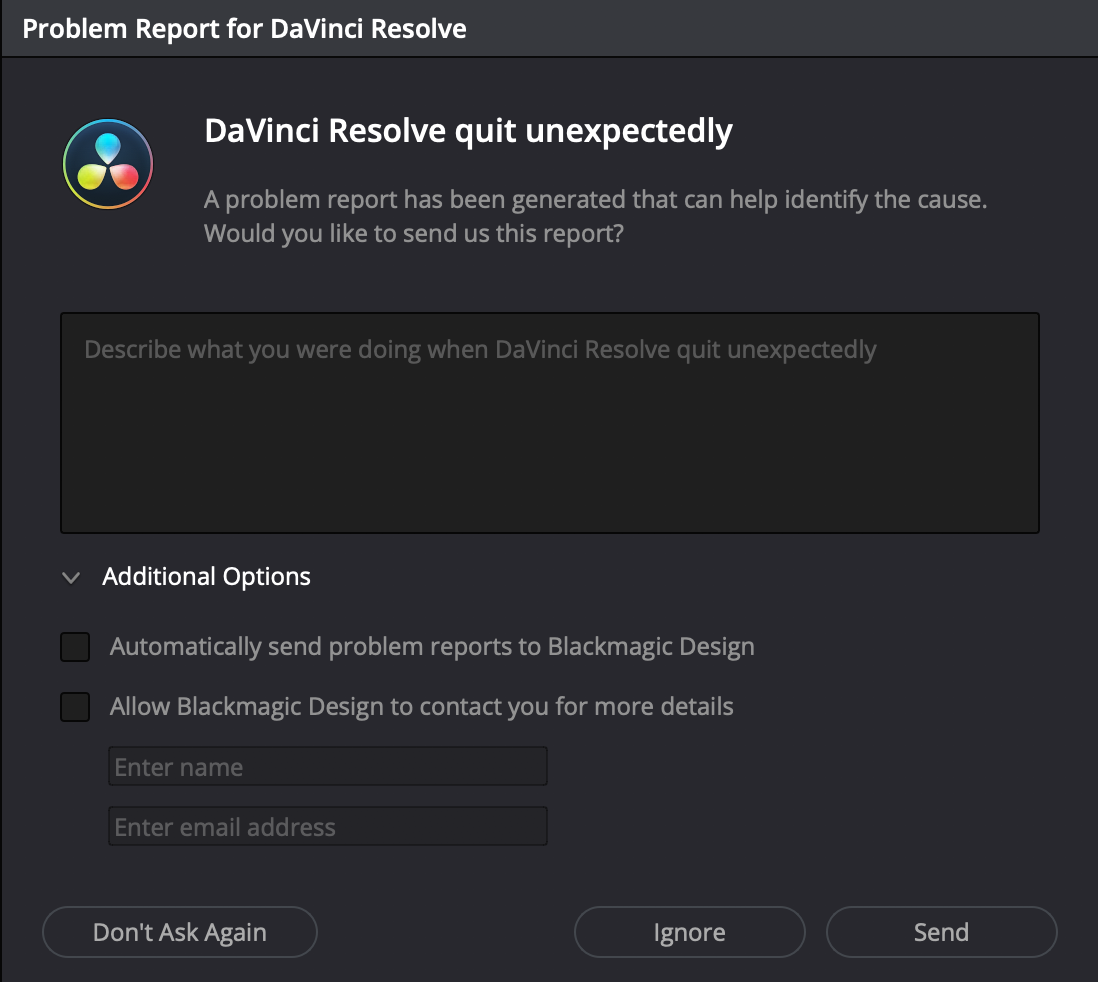
Task: Tick the allow Blackmagic Design contact checkbox
Action: [75, 707]
